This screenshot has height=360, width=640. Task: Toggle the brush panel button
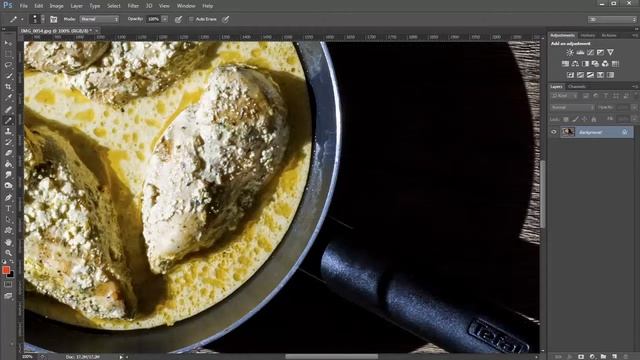(53, 19)
